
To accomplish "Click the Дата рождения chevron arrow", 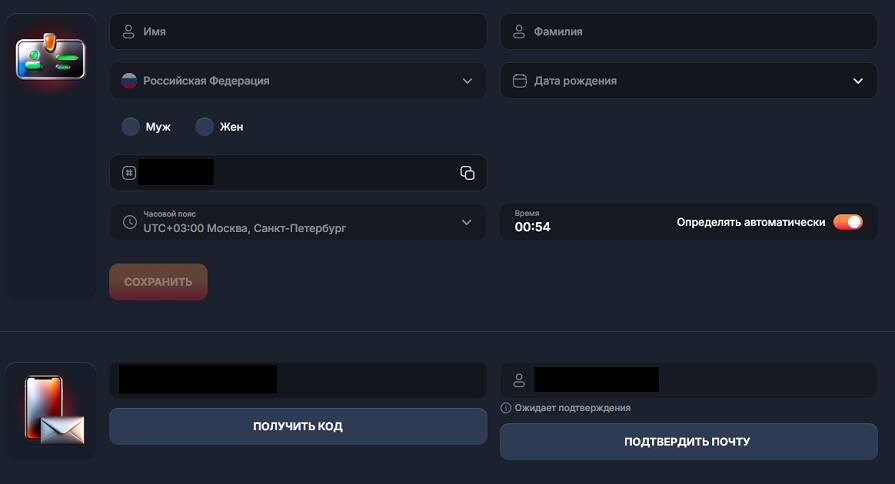I will [857, 81].
